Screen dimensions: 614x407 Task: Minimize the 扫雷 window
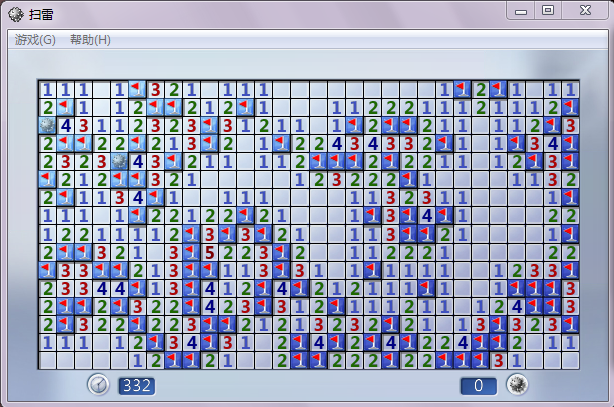pyautogui.click(x=521, y=11)
